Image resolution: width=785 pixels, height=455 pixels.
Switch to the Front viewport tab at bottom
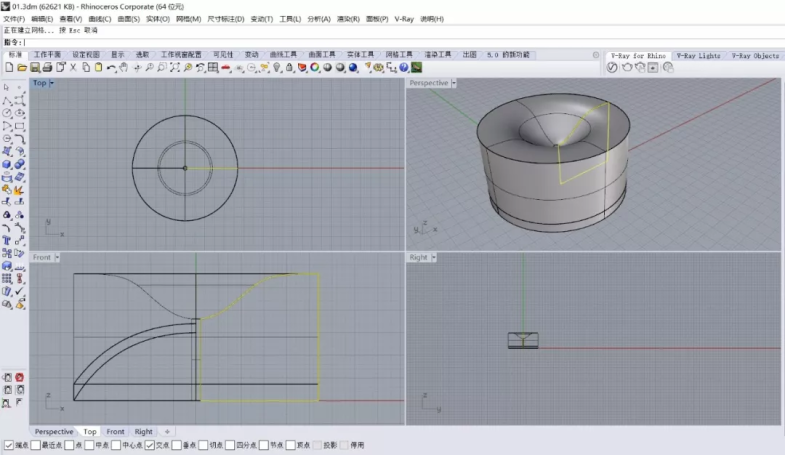coord(116,432)
